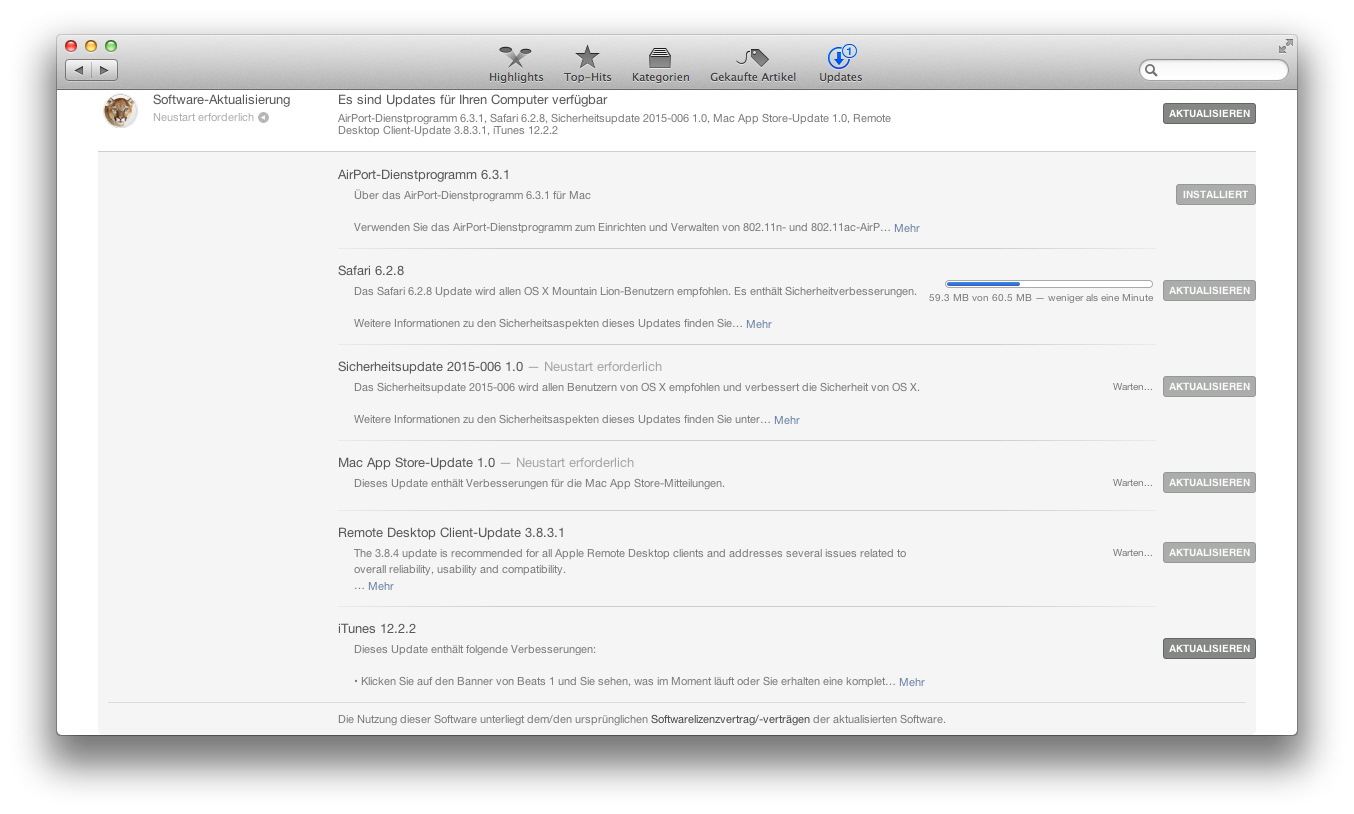Click the INSTALLIERT button for AirPort-Dienstprogramm
Image resolution: width=1354 pixels, height=814 pixels.
1215,195
